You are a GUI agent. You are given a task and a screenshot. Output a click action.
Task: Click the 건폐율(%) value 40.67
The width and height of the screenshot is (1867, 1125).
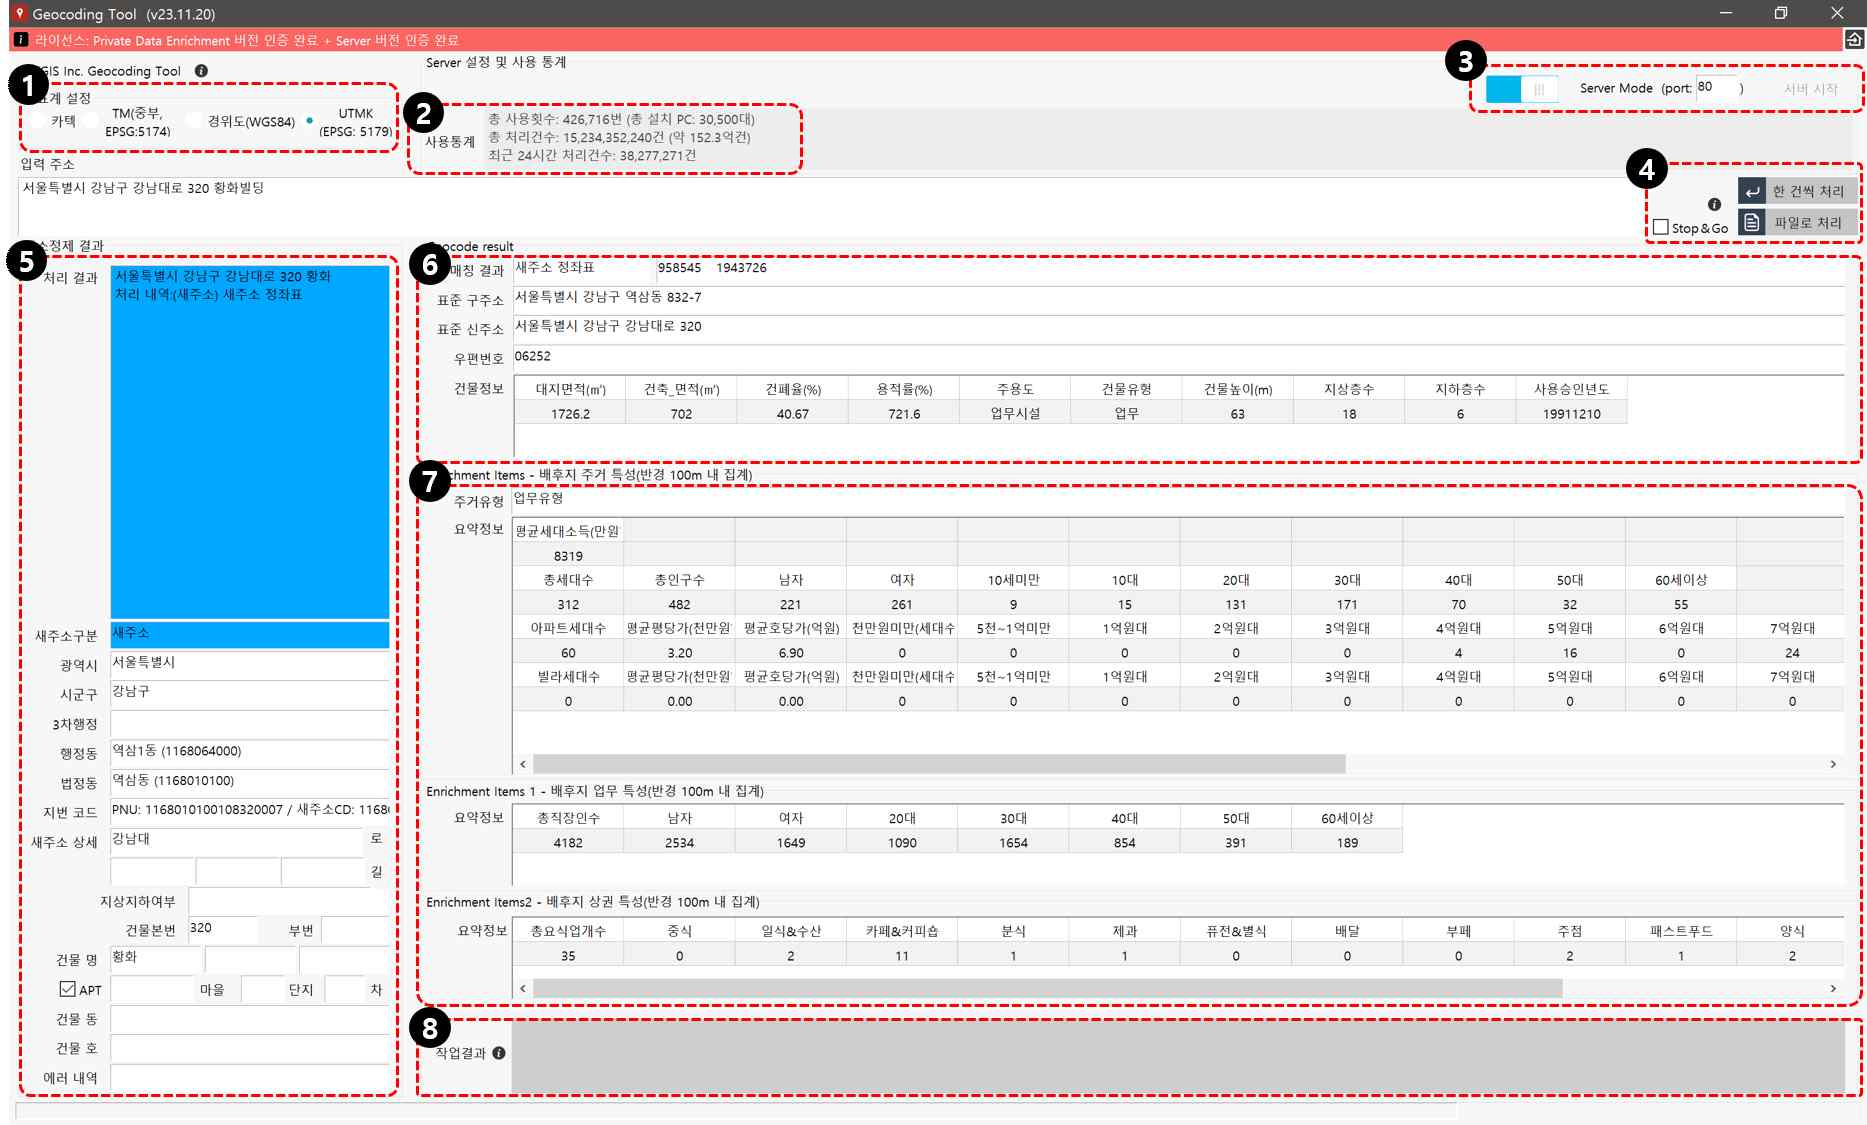tap(792, 414)
